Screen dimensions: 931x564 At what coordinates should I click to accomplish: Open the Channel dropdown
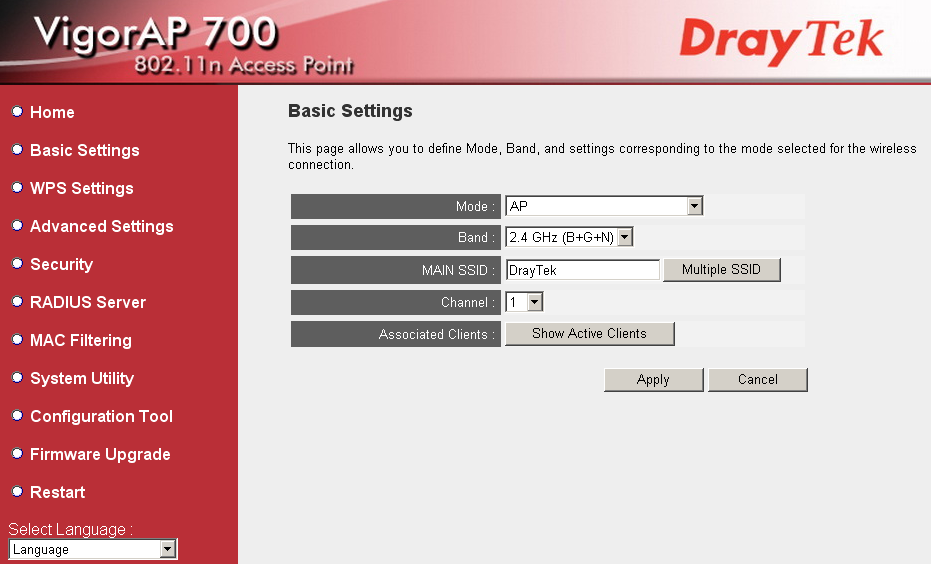tap(524, 302)
